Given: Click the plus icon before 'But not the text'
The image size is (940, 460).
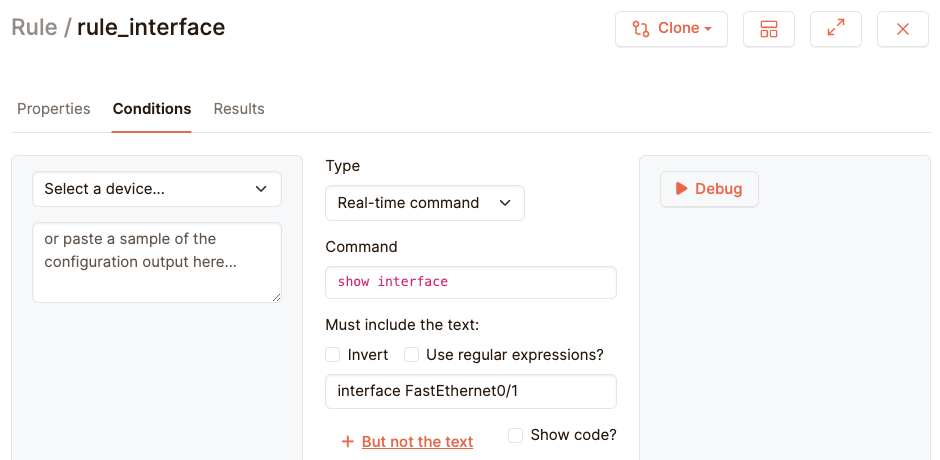Looking at the screenshot, I should (x=348, y=441).
